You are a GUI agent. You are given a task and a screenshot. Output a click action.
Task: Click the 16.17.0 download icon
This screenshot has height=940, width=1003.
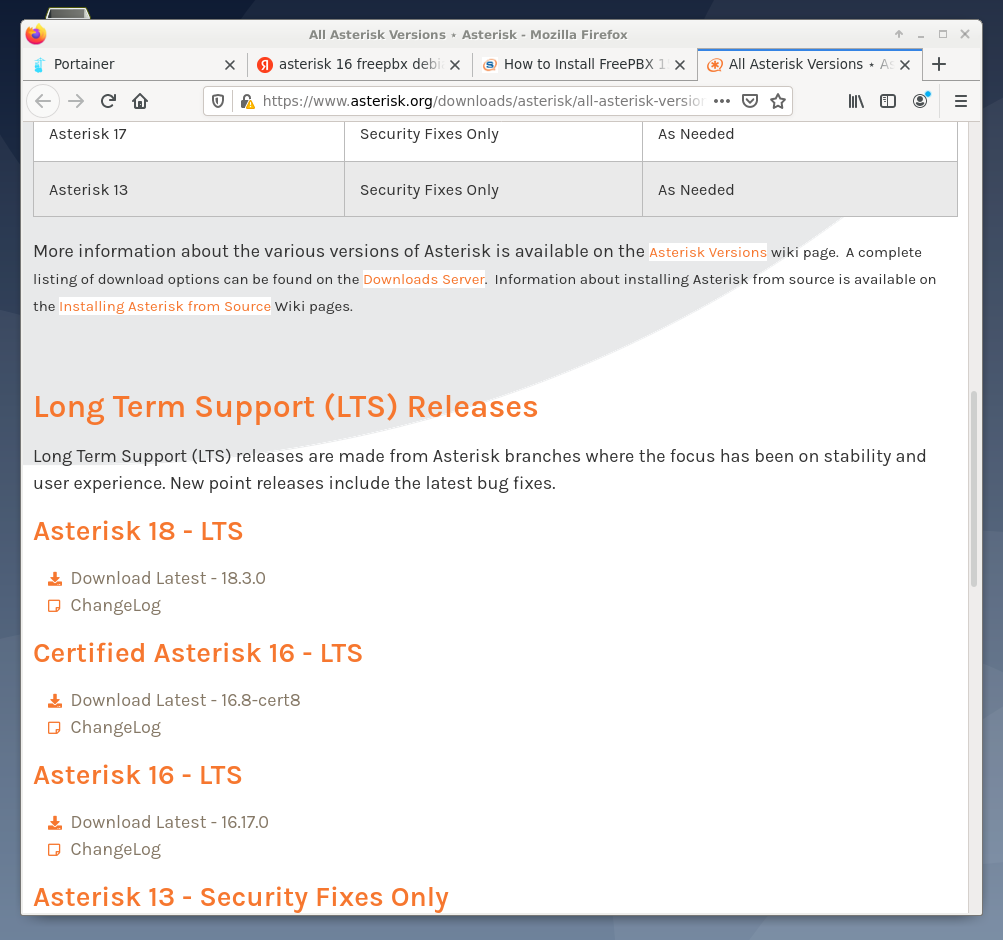pos(55,823)
